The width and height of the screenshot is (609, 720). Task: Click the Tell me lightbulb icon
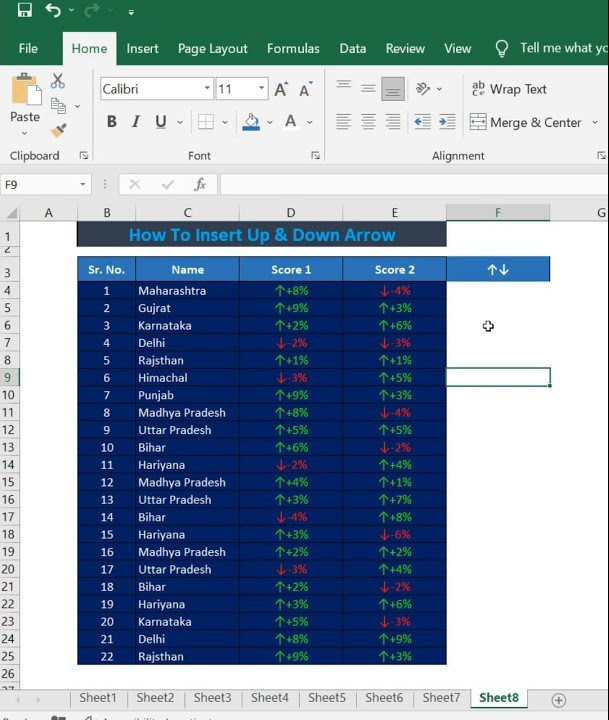pos(502,48)
